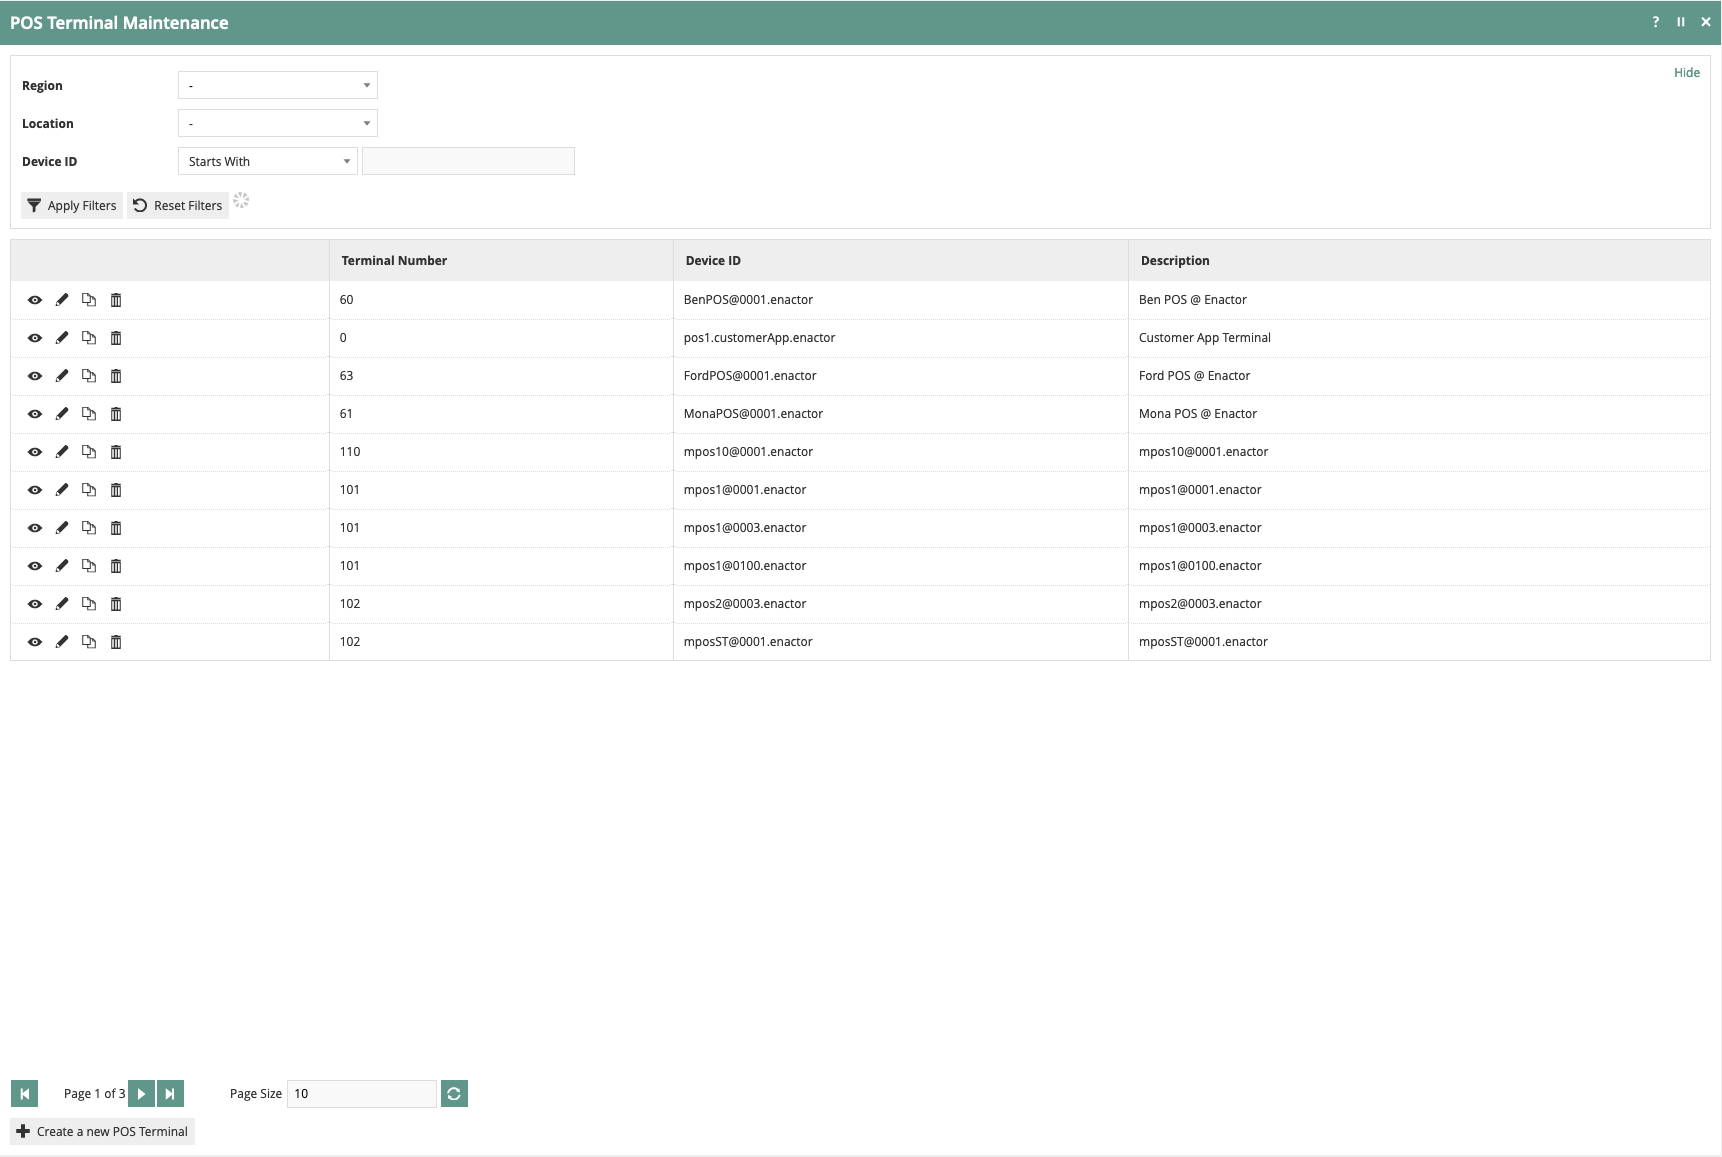View the MonaPOS@0001.enactor terminal
Image resolution: width=1722 pixels, height=1157 pixels.
pos(35,414)
